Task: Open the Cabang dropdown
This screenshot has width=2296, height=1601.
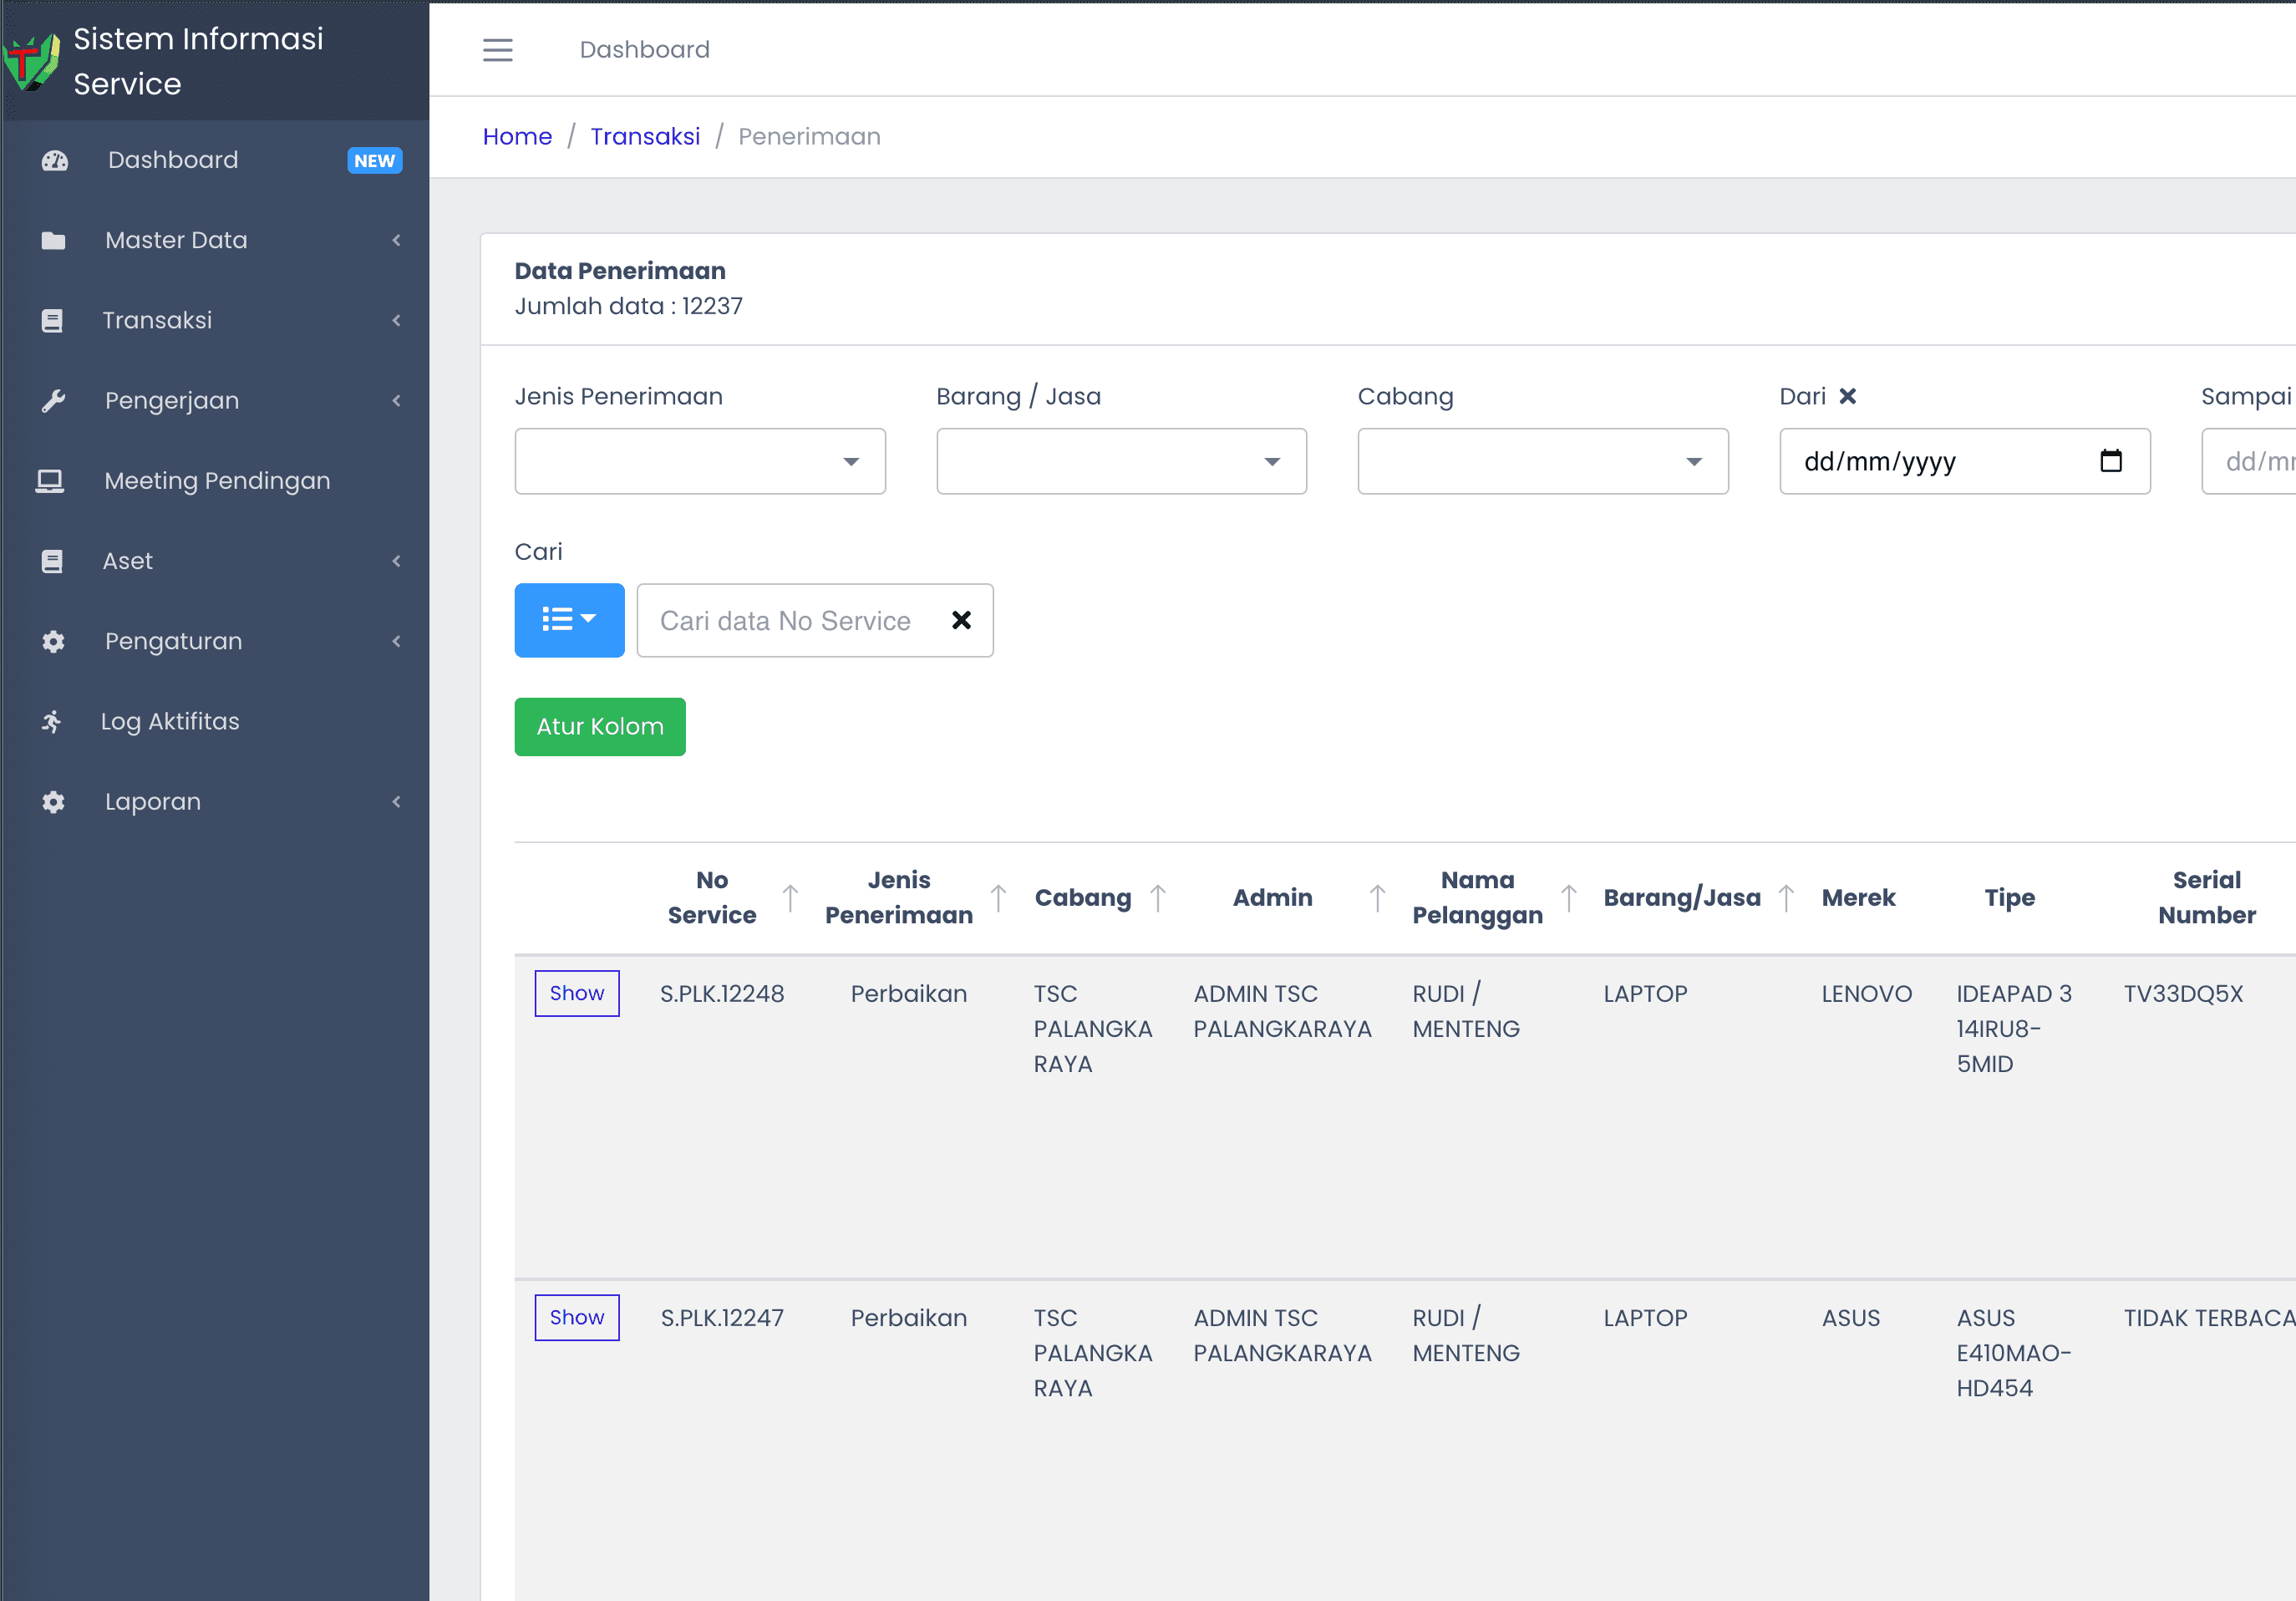Action: point(1543,461)
